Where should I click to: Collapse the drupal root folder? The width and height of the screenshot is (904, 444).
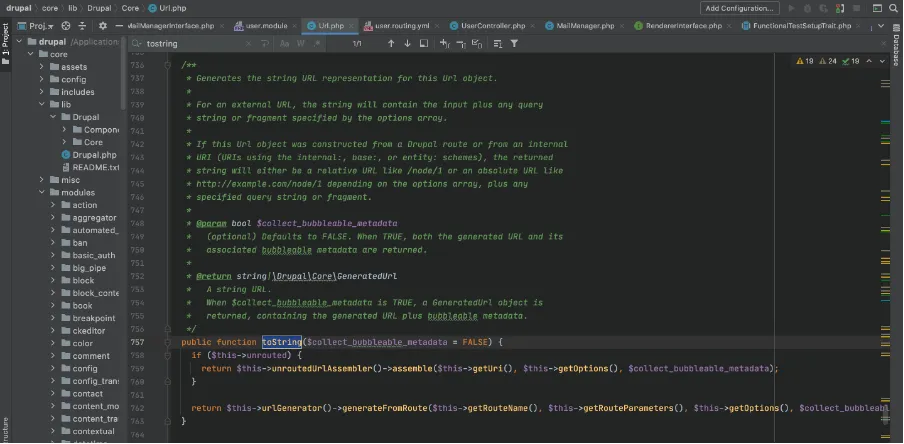[x=19, y=42]
